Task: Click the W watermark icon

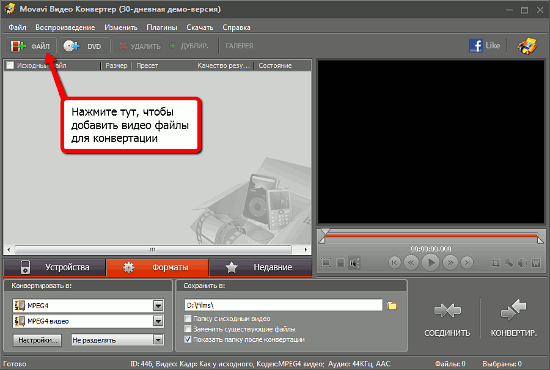Action: tap(536, 263)
